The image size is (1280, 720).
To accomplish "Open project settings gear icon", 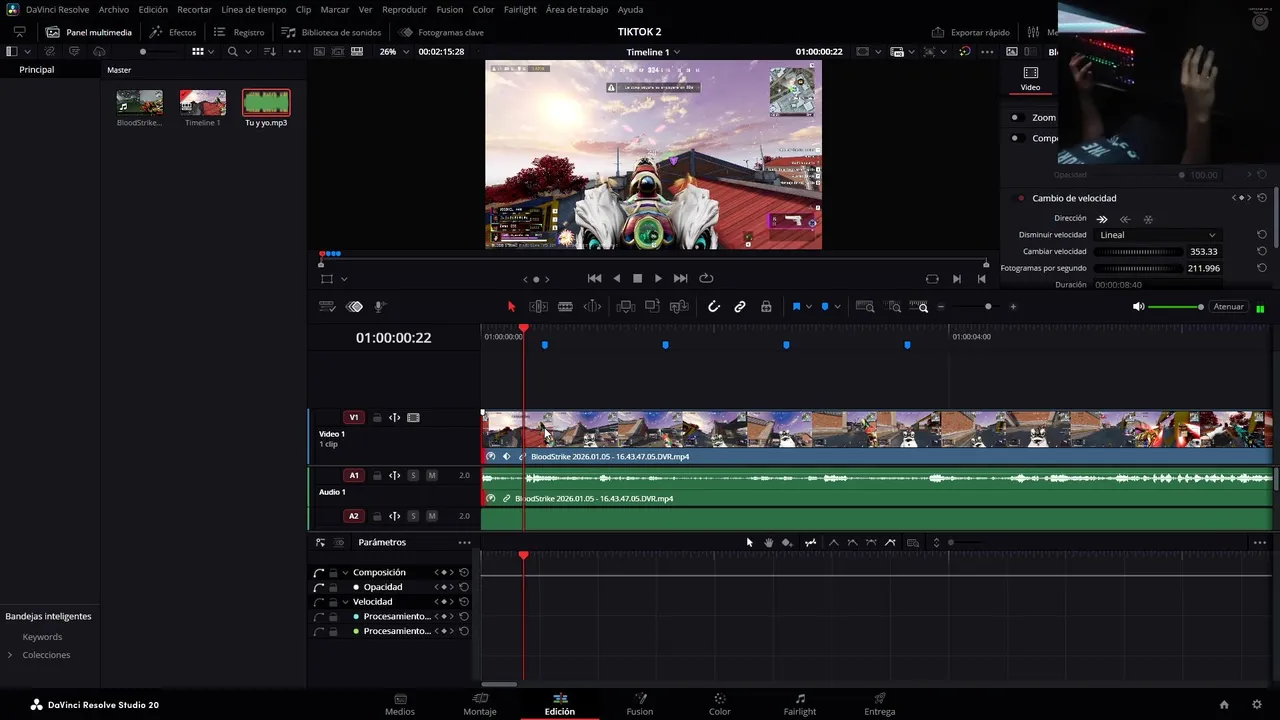I will pos(1257,704).
